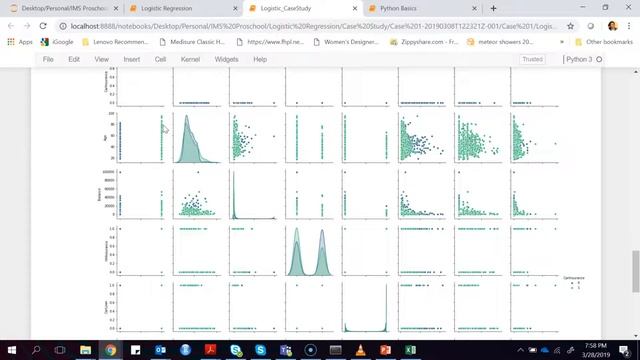Image resolution: width=640 pixels, height=360 pixels.
Task: Open PowerPoint from the taskbar
Action: click(x=385, y=350)
